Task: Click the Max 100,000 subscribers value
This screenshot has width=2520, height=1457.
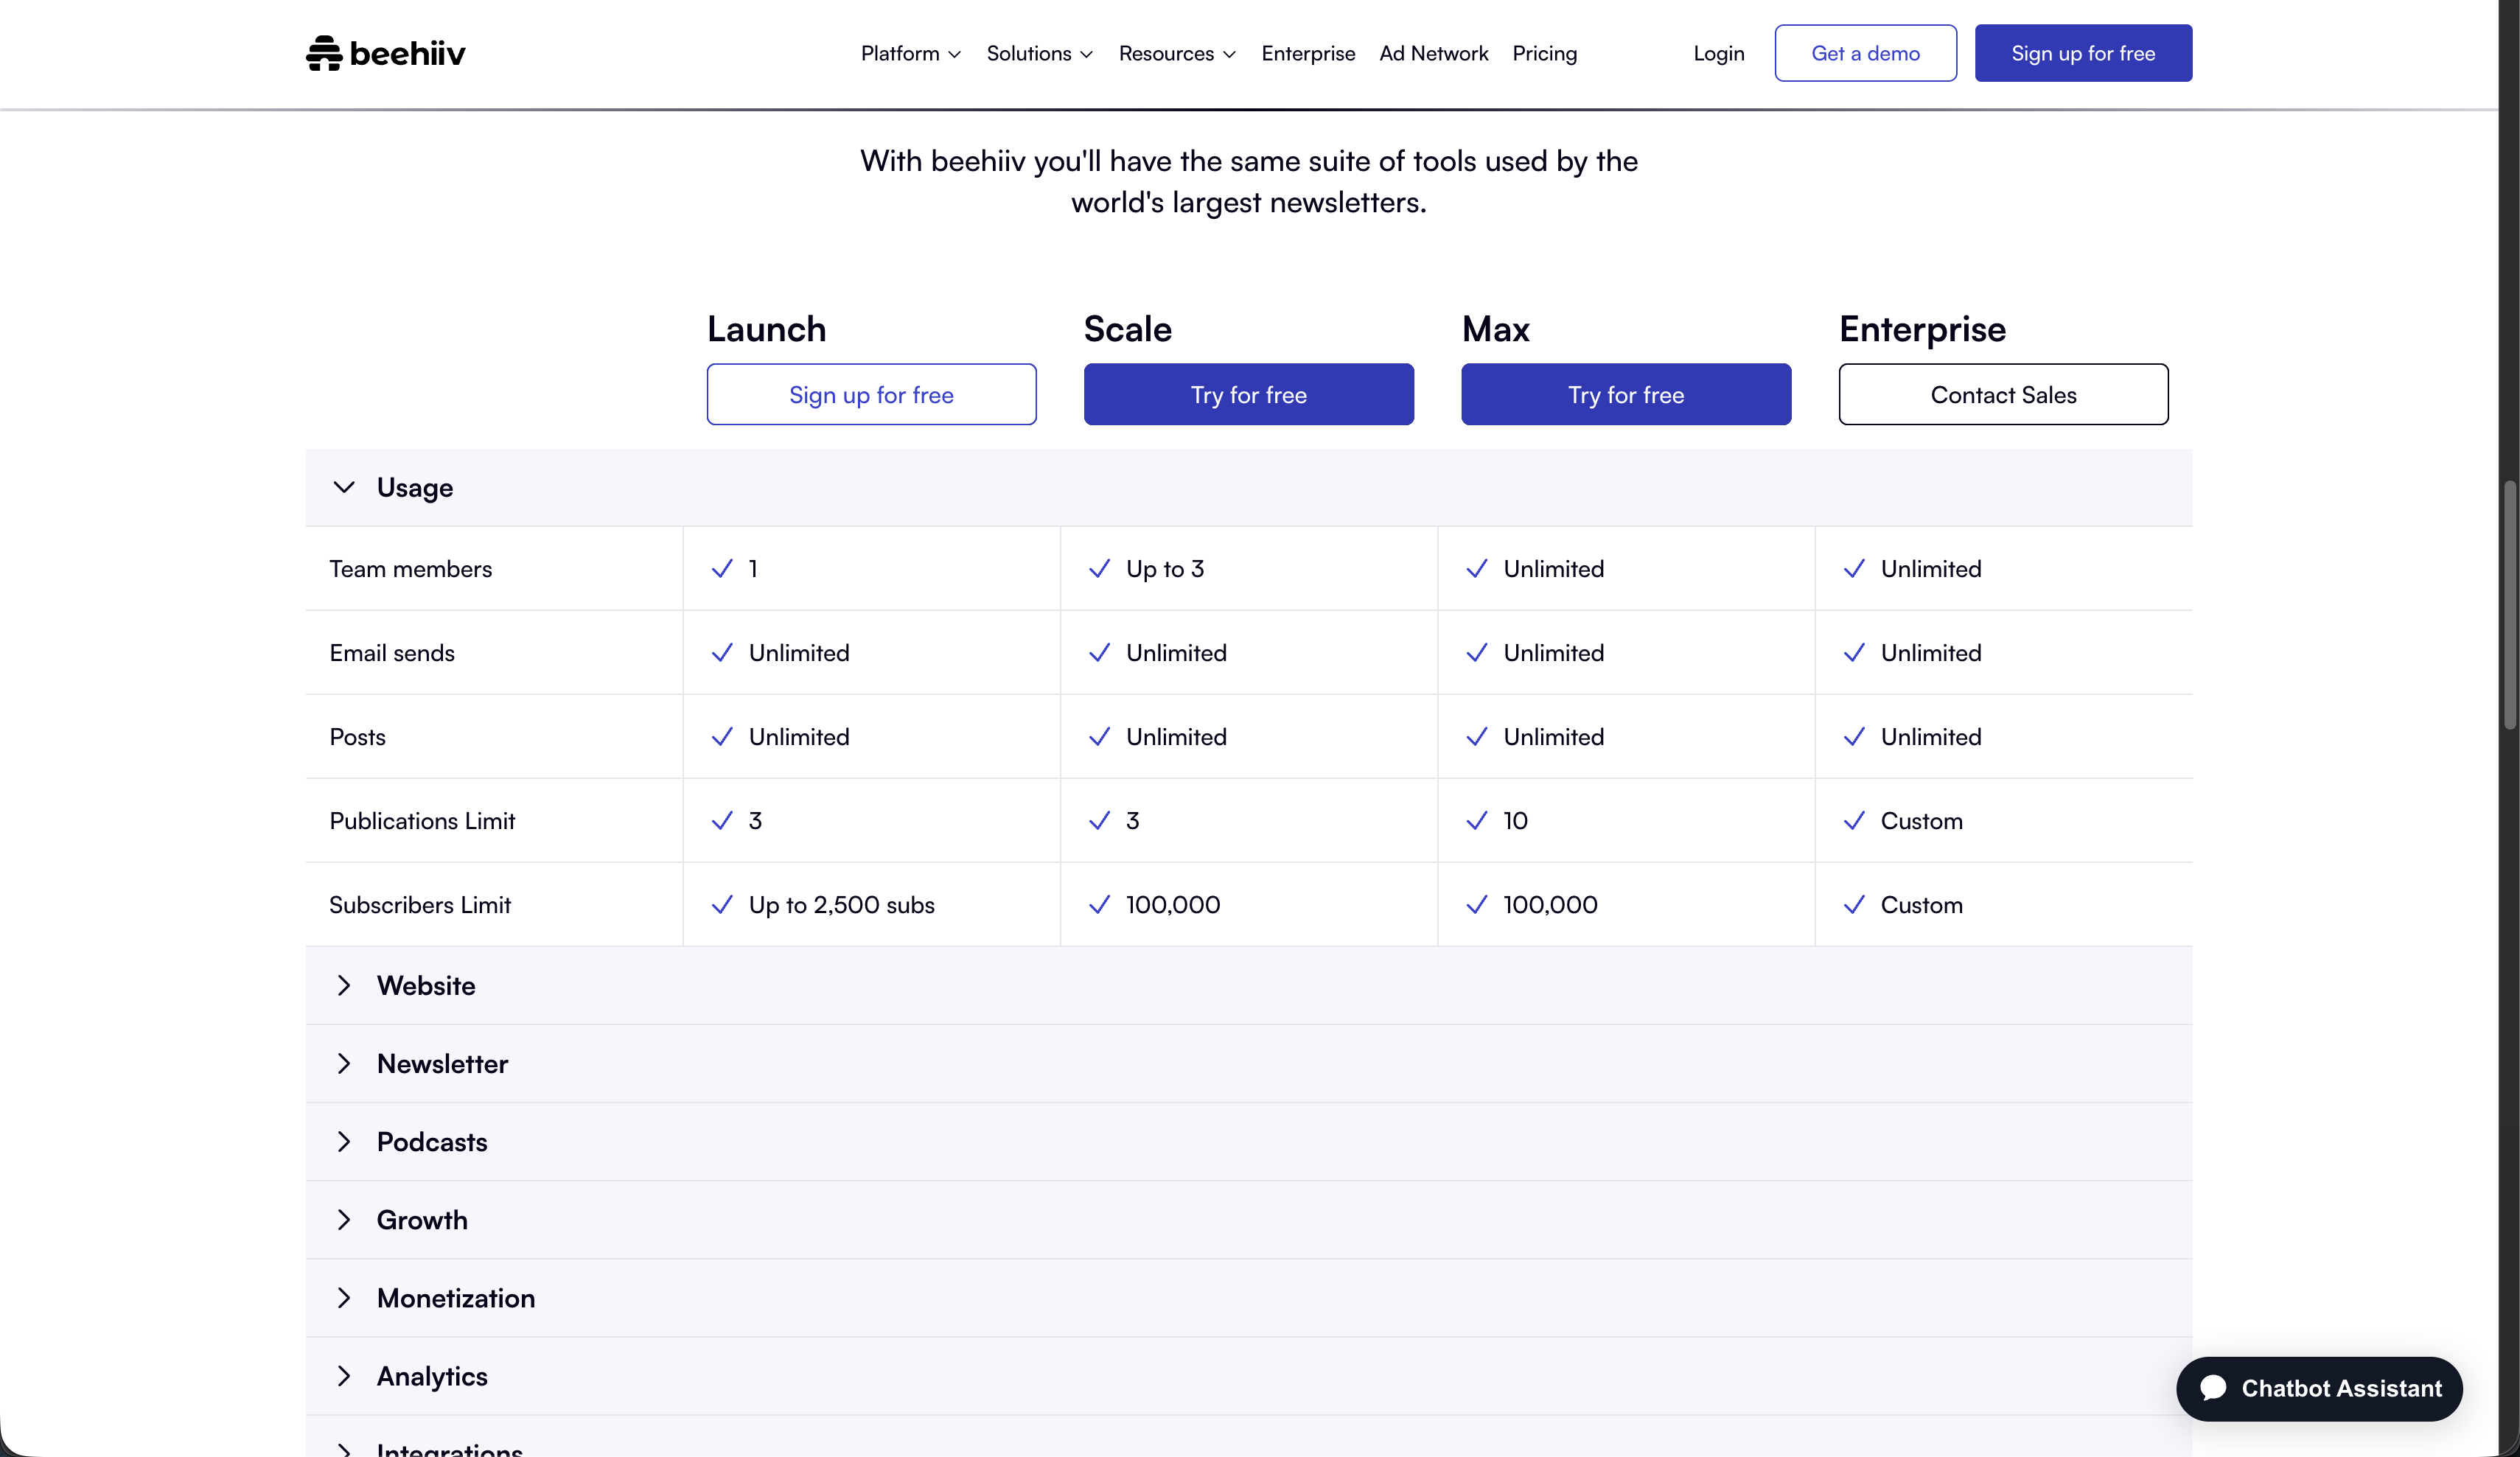Action: pyautogui.click(x=1550, y=904)
